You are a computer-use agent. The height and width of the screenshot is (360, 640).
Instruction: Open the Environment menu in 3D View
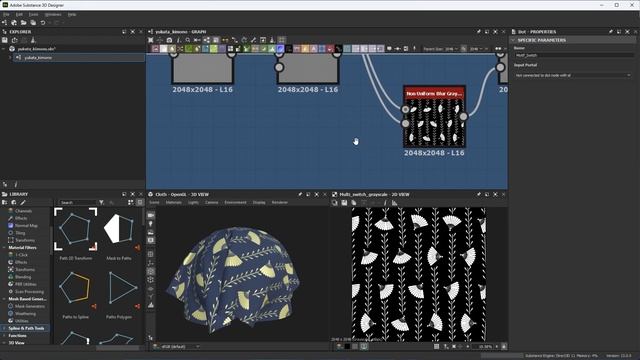(x=236, y=202)
